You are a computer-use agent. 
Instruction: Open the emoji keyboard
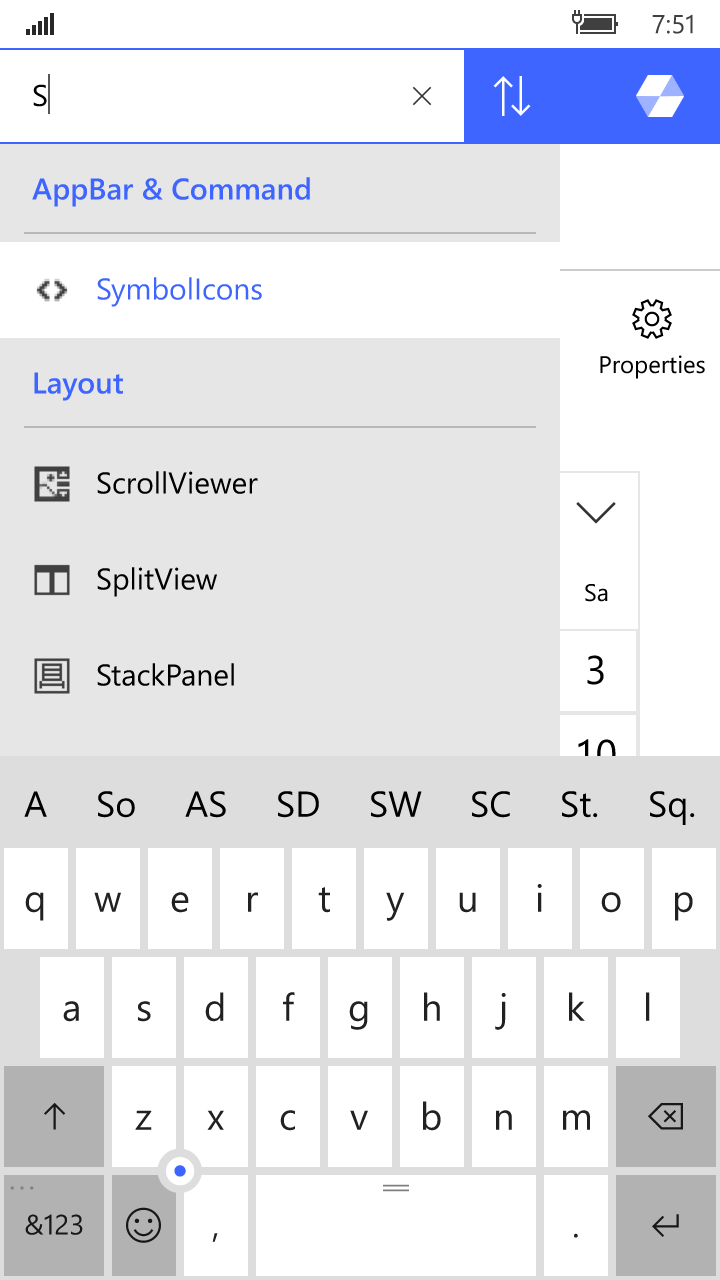144,1225
